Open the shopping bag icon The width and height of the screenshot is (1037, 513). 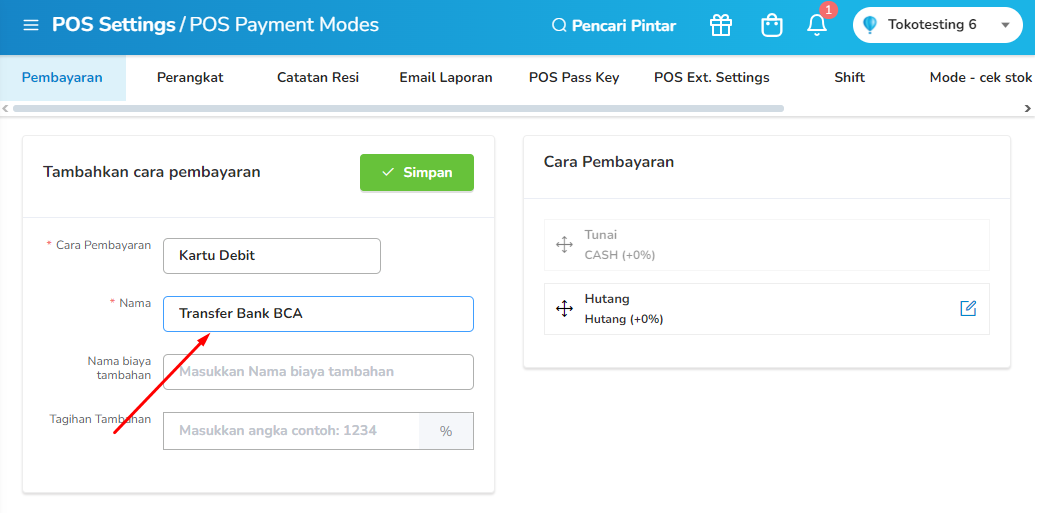(771, 25)
